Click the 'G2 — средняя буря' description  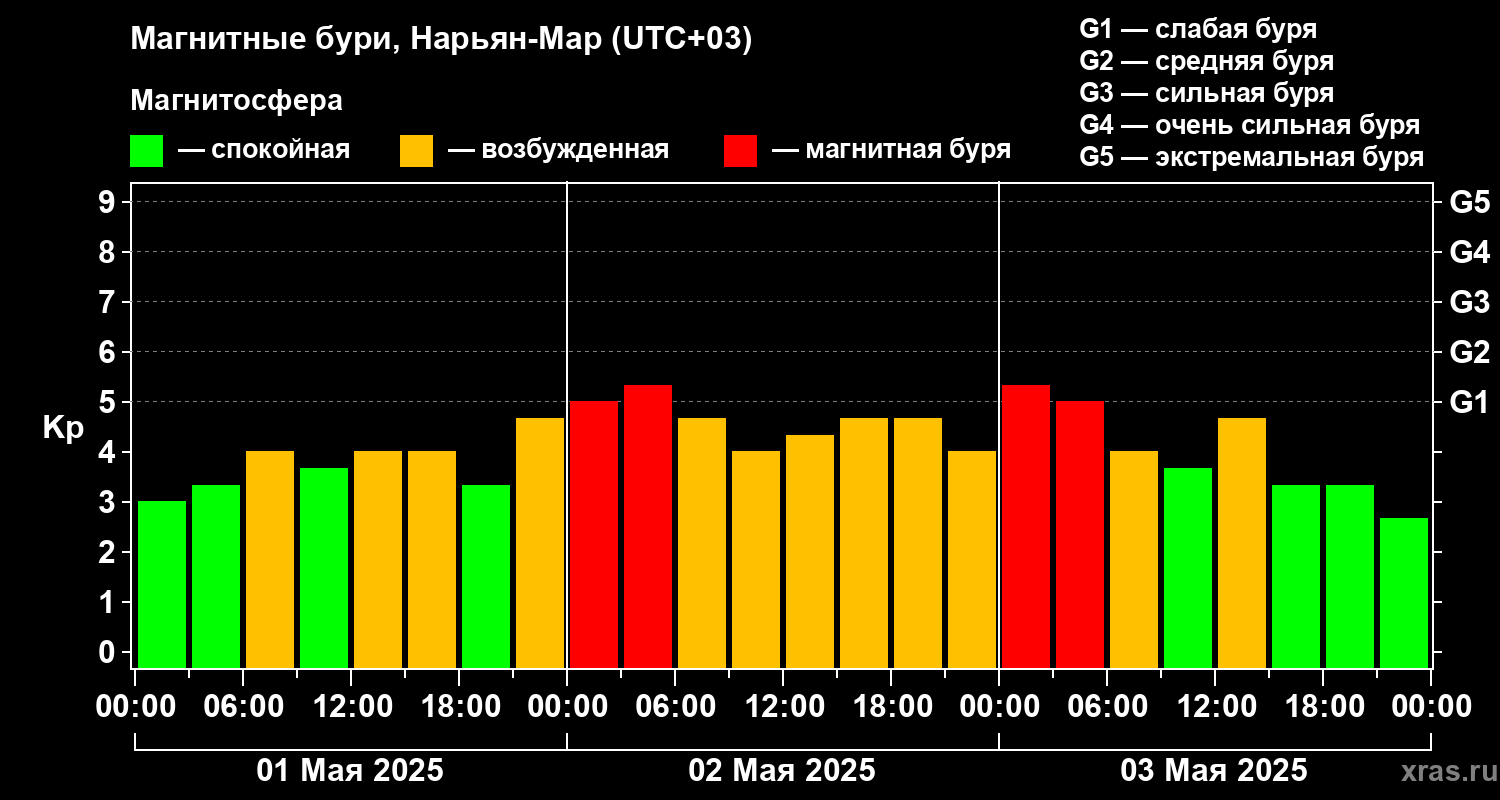pyautogui.click(x=1207, y=61)
